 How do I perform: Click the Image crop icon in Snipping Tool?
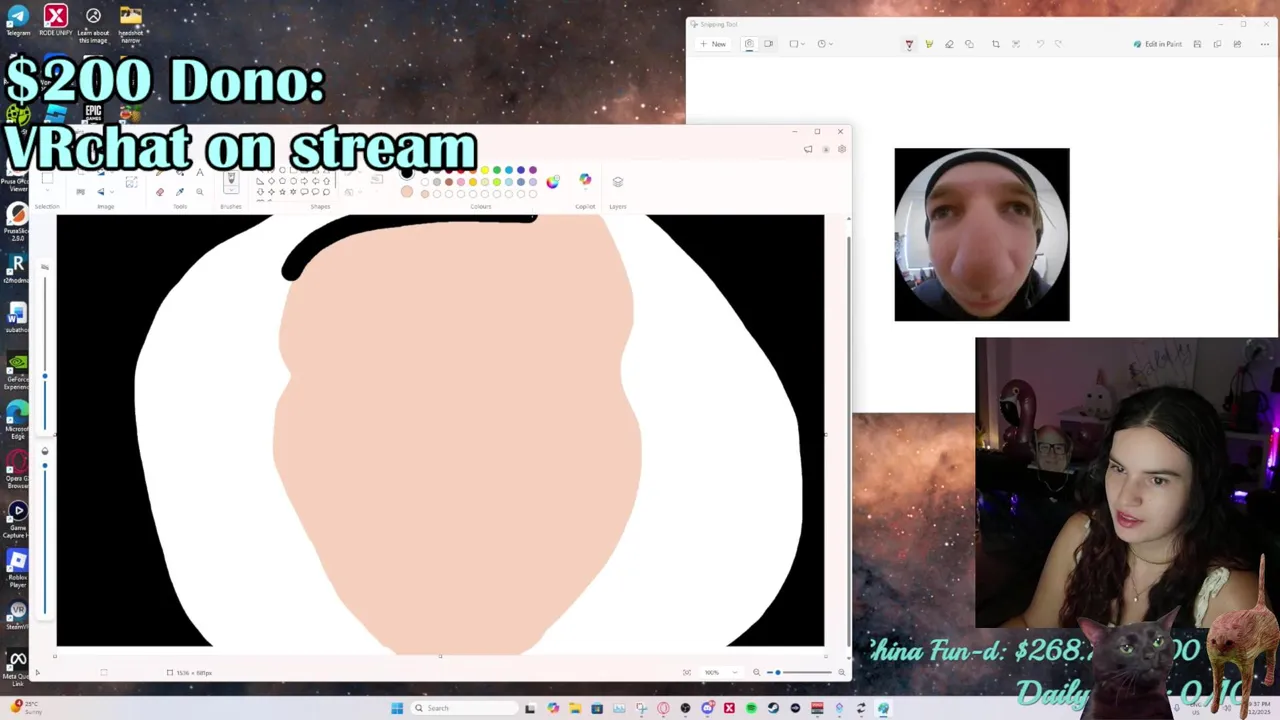(996, 44)
